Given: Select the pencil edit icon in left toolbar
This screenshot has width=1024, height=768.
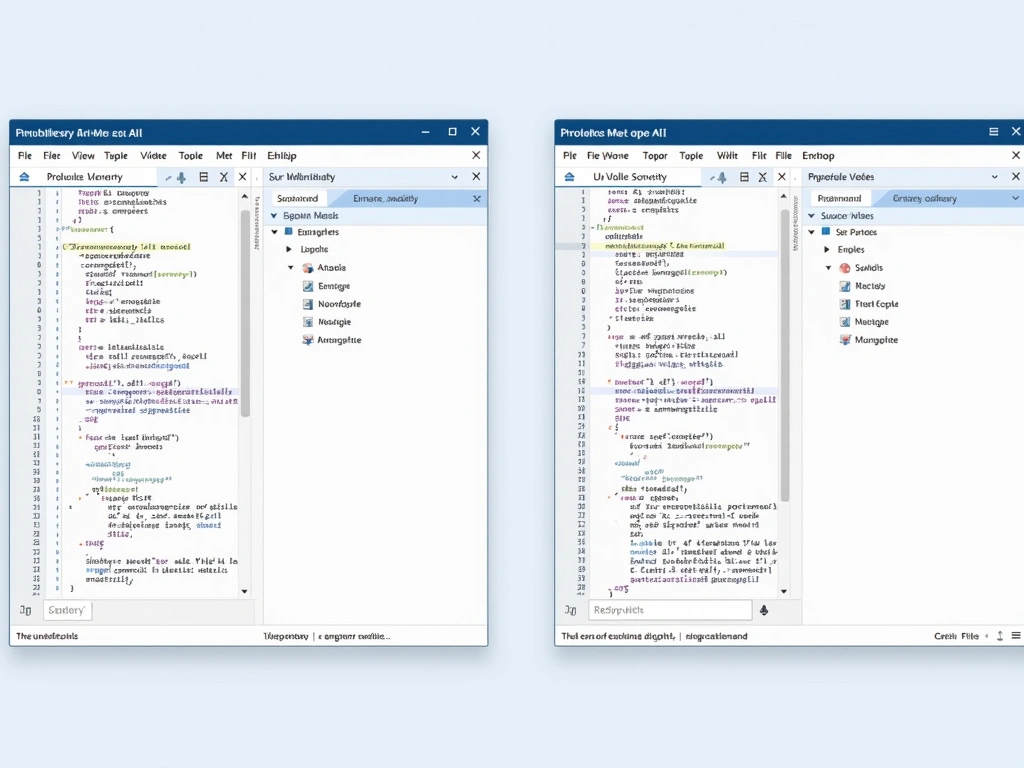Looking at the screenshot, I should 170,176.
